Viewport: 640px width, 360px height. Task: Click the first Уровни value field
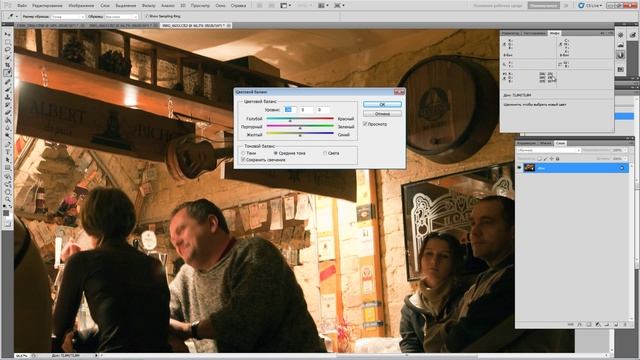pyautogui.click(x=289, y=110)
